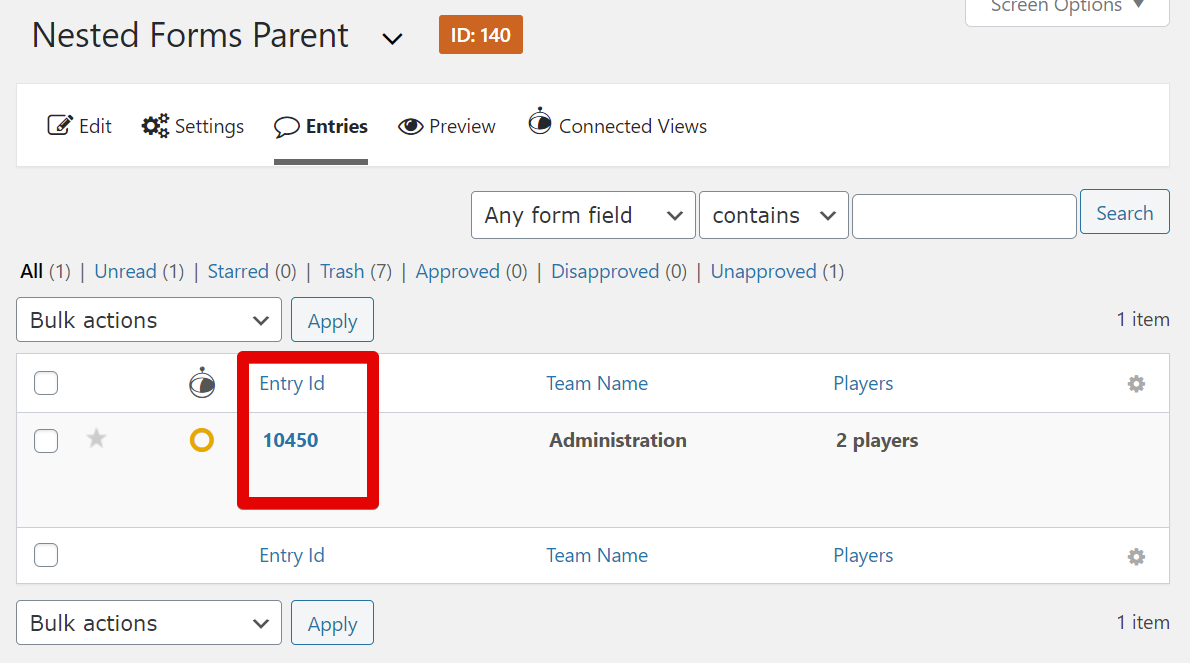Click the column gear icon in table footer

(x=1136, y=557)
